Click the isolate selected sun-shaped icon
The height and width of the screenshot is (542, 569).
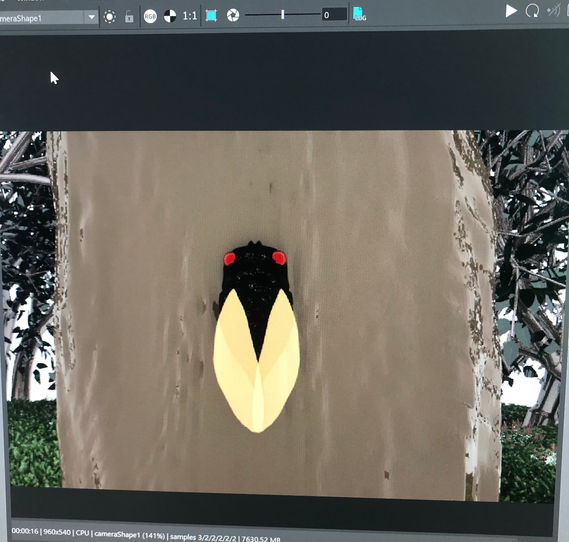tap(110, 17)
